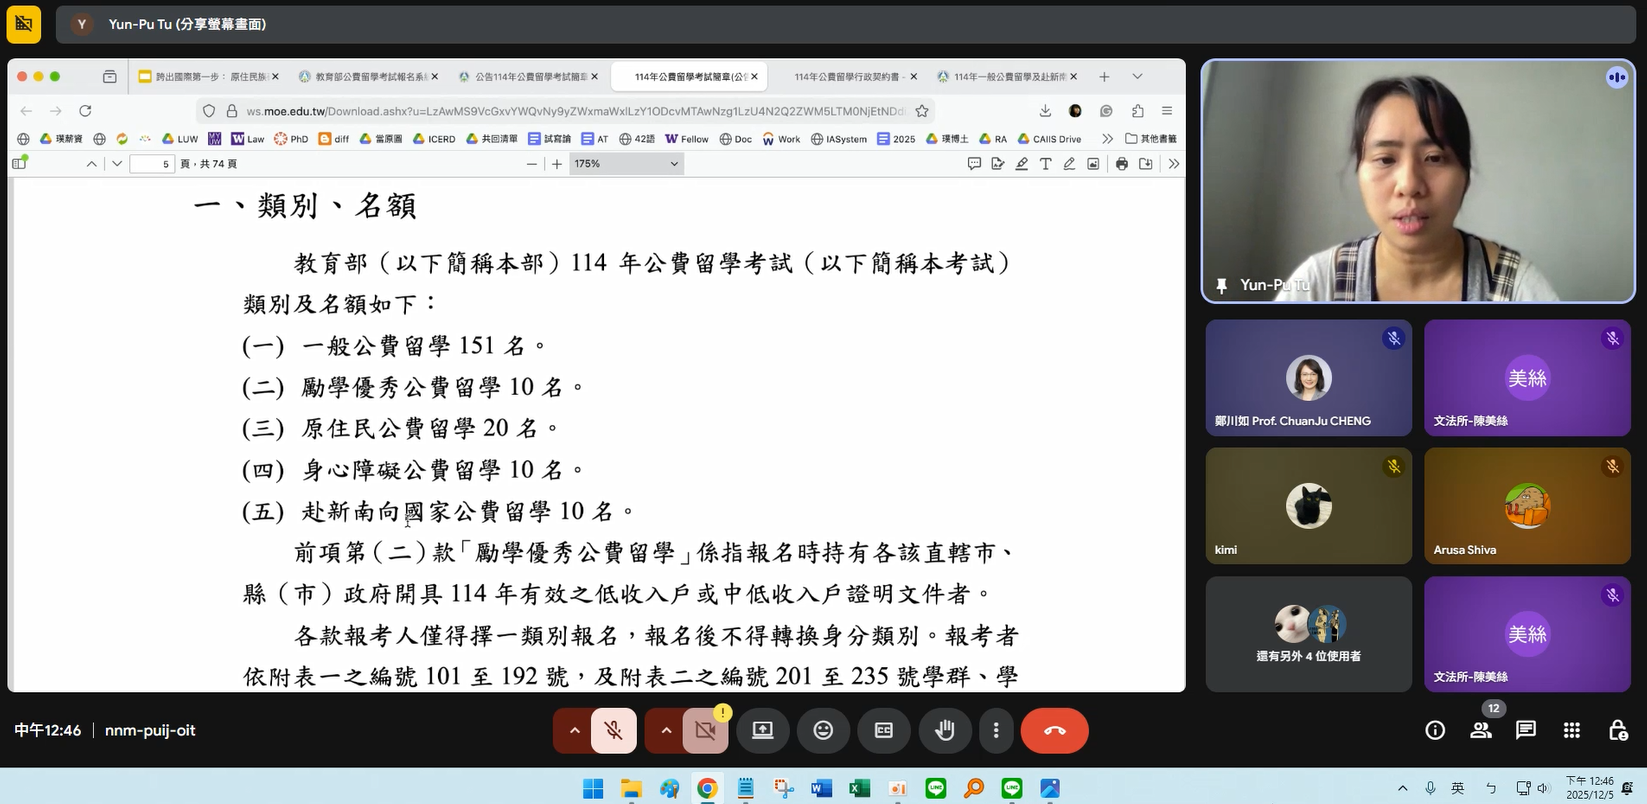Unmute the microphone in the meeting

(614, 731)
